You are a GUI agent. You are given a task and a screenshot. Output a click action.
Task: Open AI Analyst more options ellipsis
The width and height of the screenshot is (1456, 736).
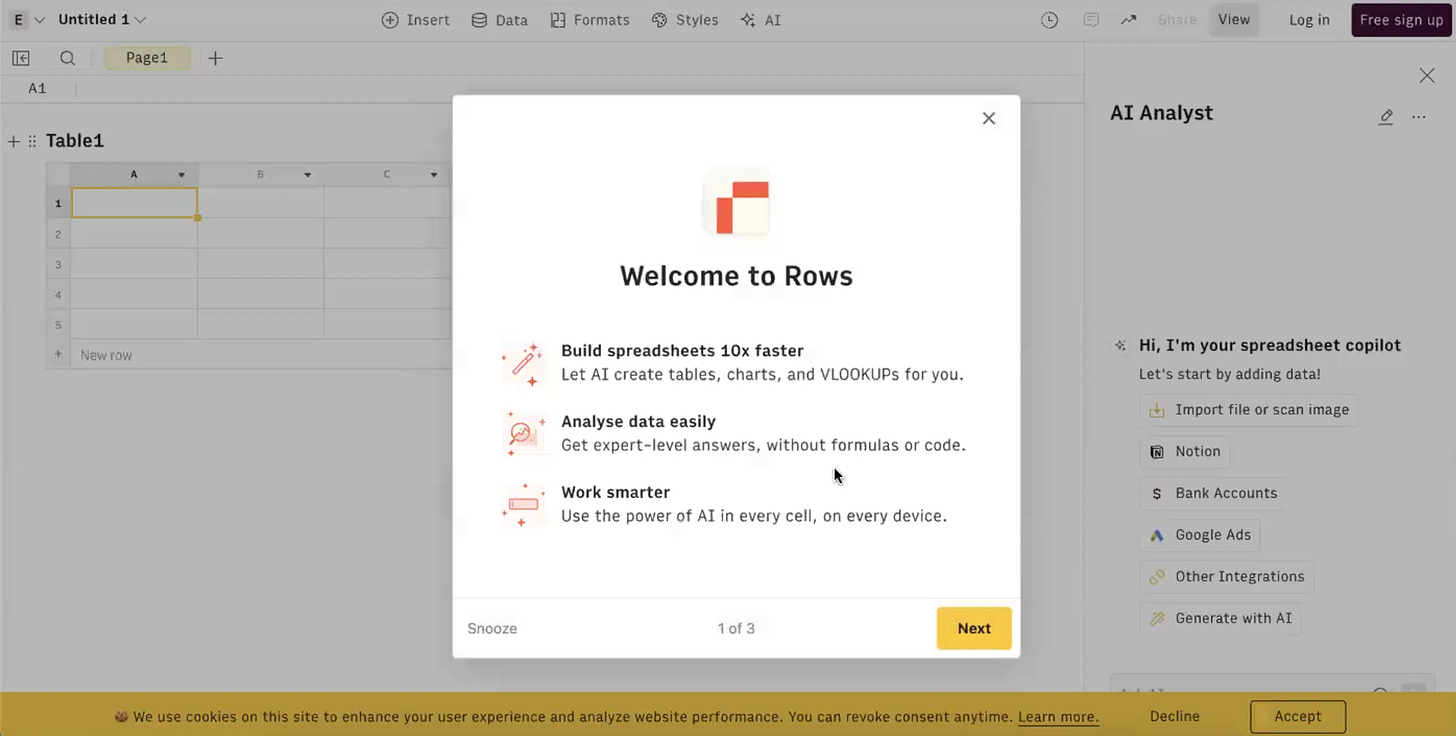(1418, 117)
